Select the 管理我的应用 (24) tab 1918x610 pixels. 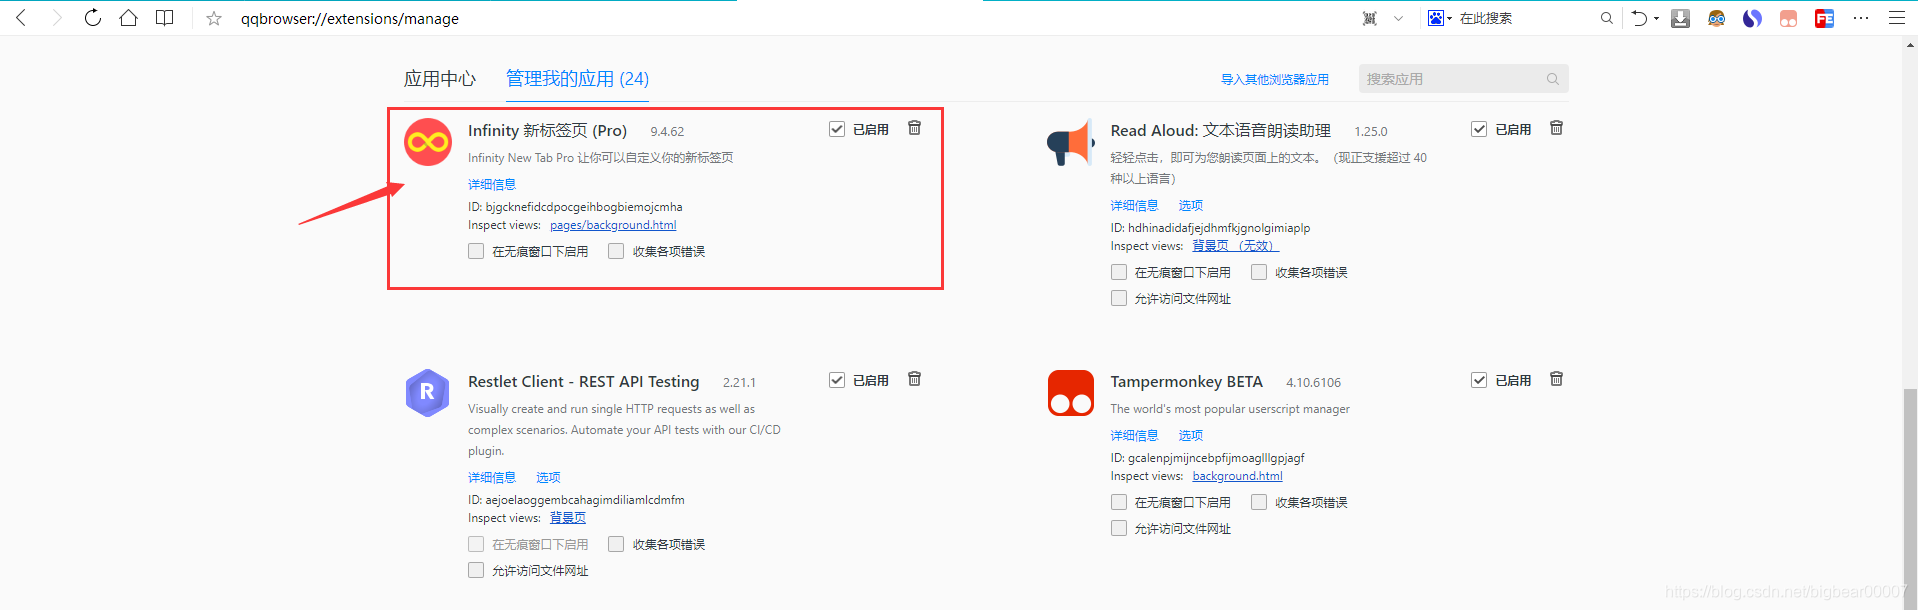coord(577,79)
